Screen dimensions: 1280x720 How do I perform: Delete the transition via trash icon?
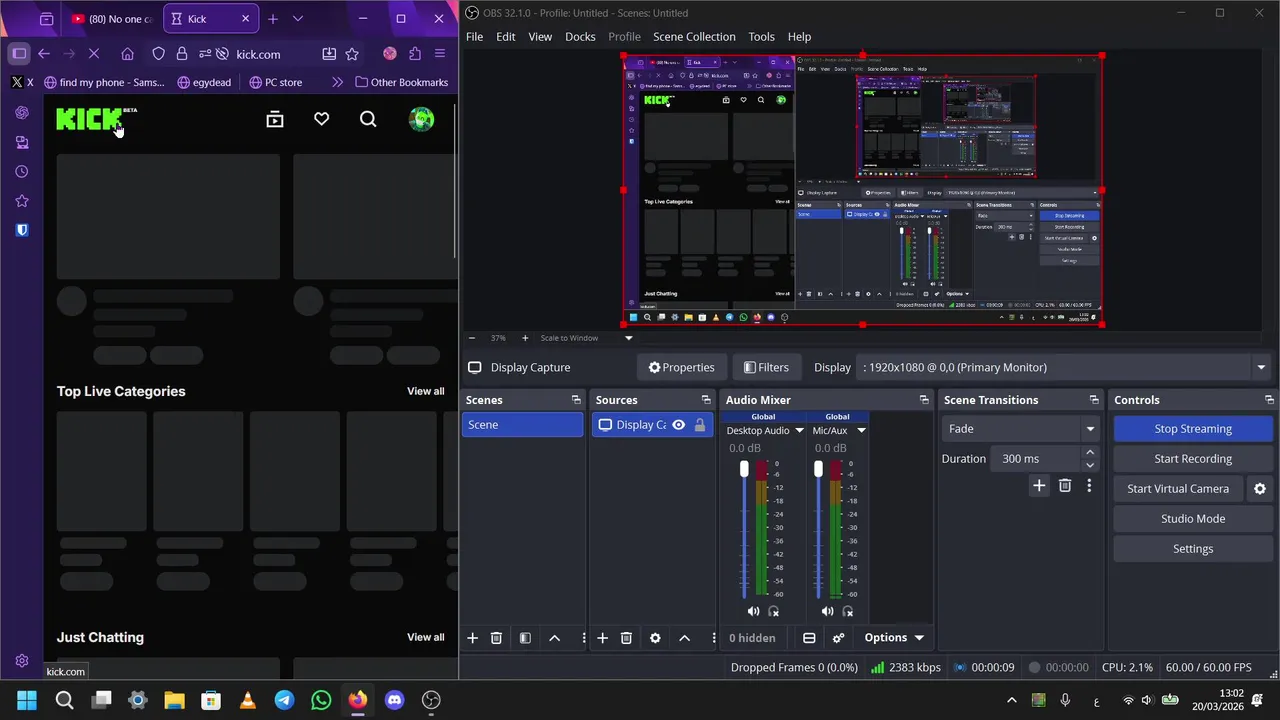tap(1065, 485)
